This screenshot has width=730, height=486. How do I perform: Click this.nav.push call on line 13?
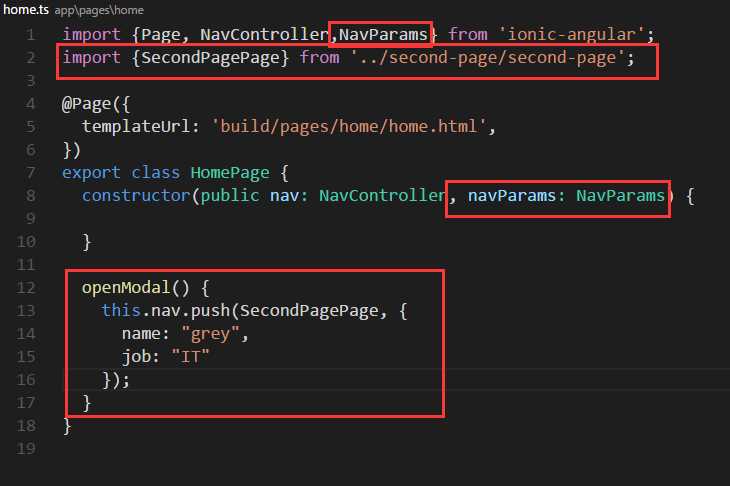(x=166, y=310)
